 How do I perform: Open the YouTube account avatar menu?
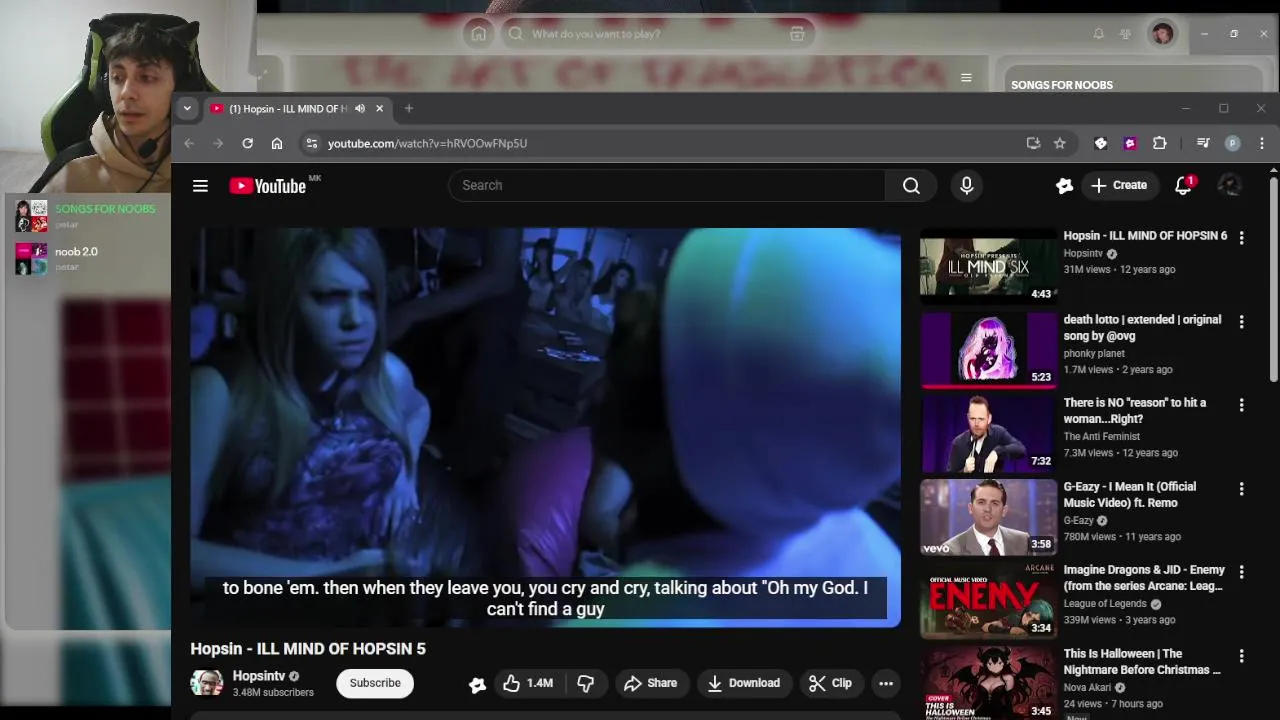1230,185
